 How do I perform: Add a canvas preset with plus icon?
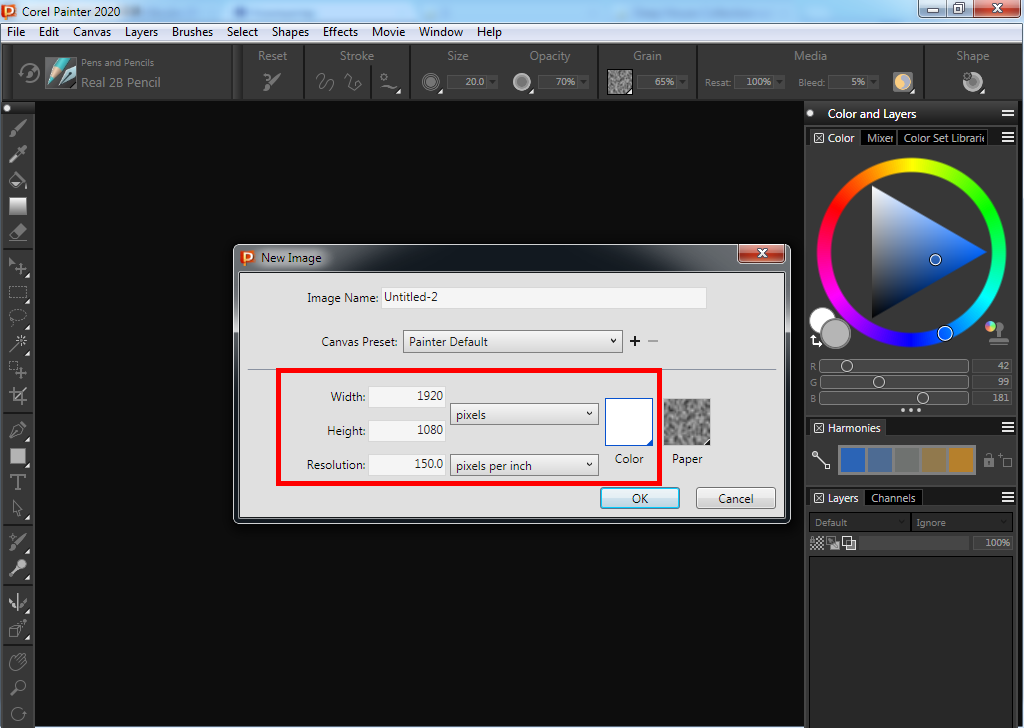click(x=634, y=341)
